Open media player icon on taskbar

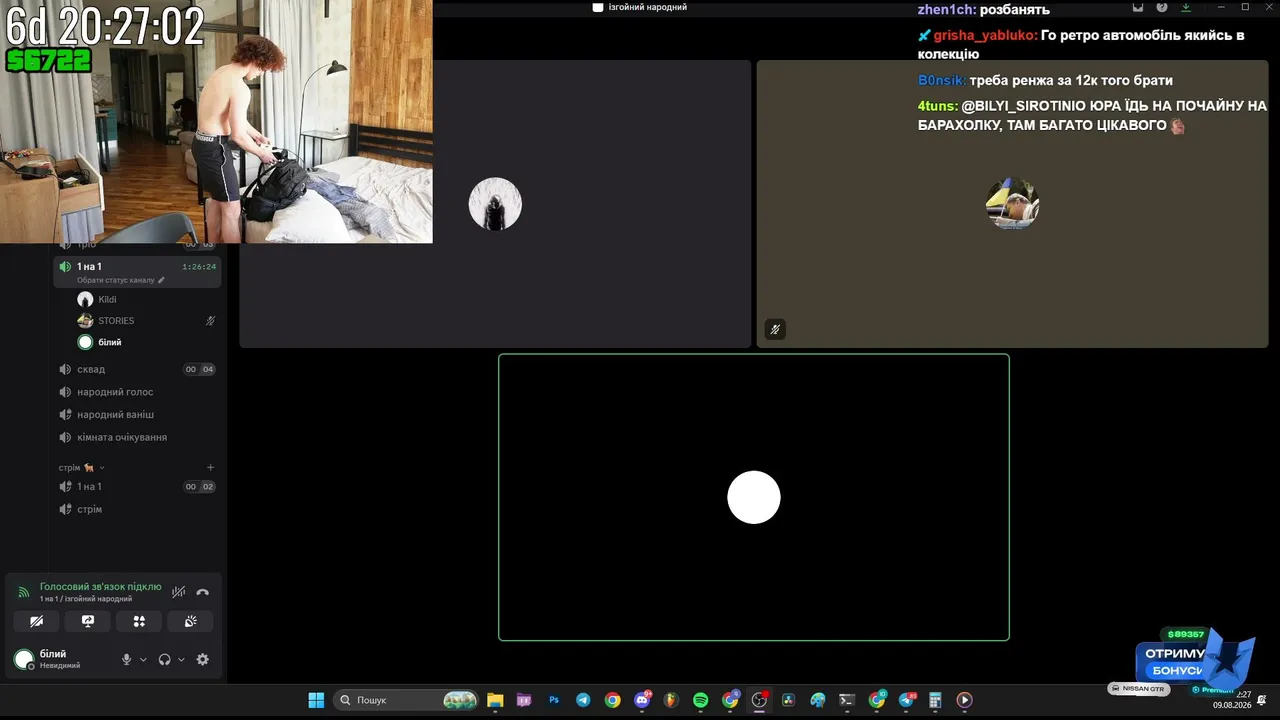[965, 700]
